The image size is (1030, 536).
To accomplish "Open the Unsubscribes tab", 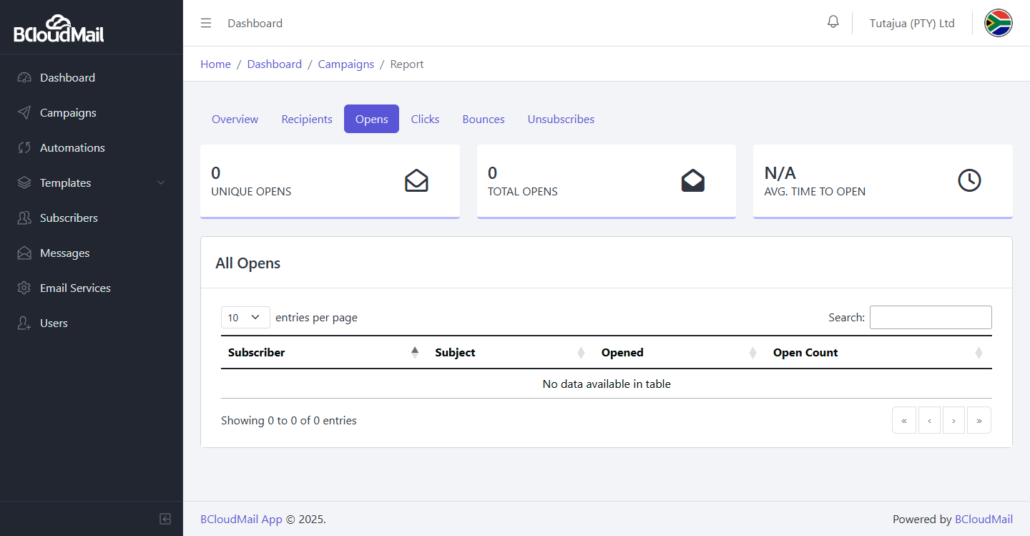I will (x=561, y=119).
